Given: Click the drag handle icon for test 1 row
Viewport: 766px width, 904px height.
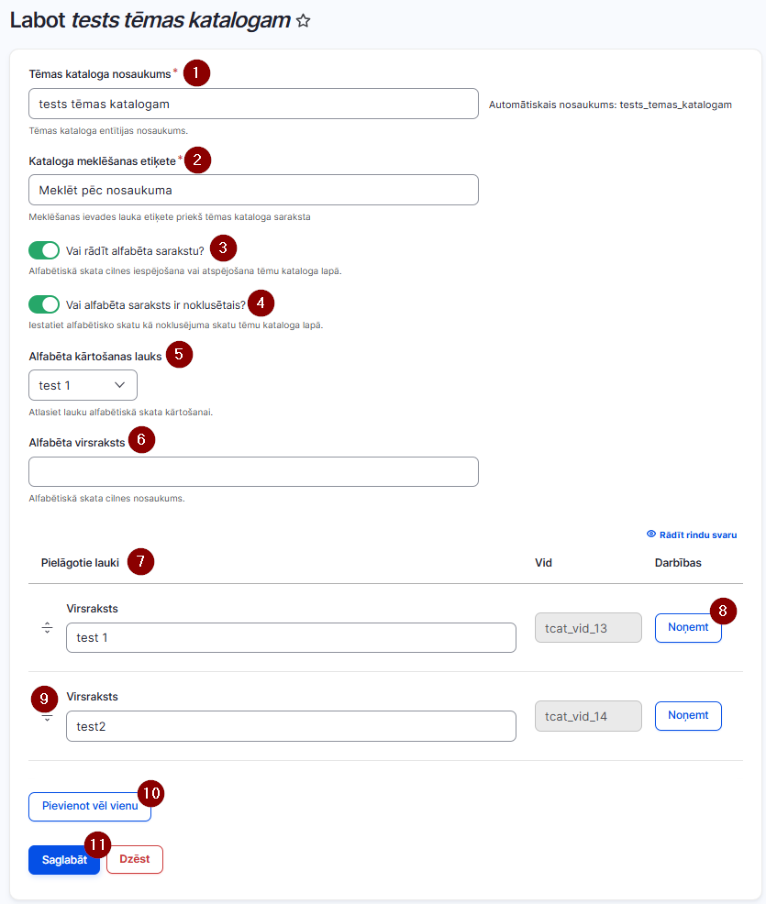Looking at the screenshot, I should pyautogui.click(x=47, y=628).
